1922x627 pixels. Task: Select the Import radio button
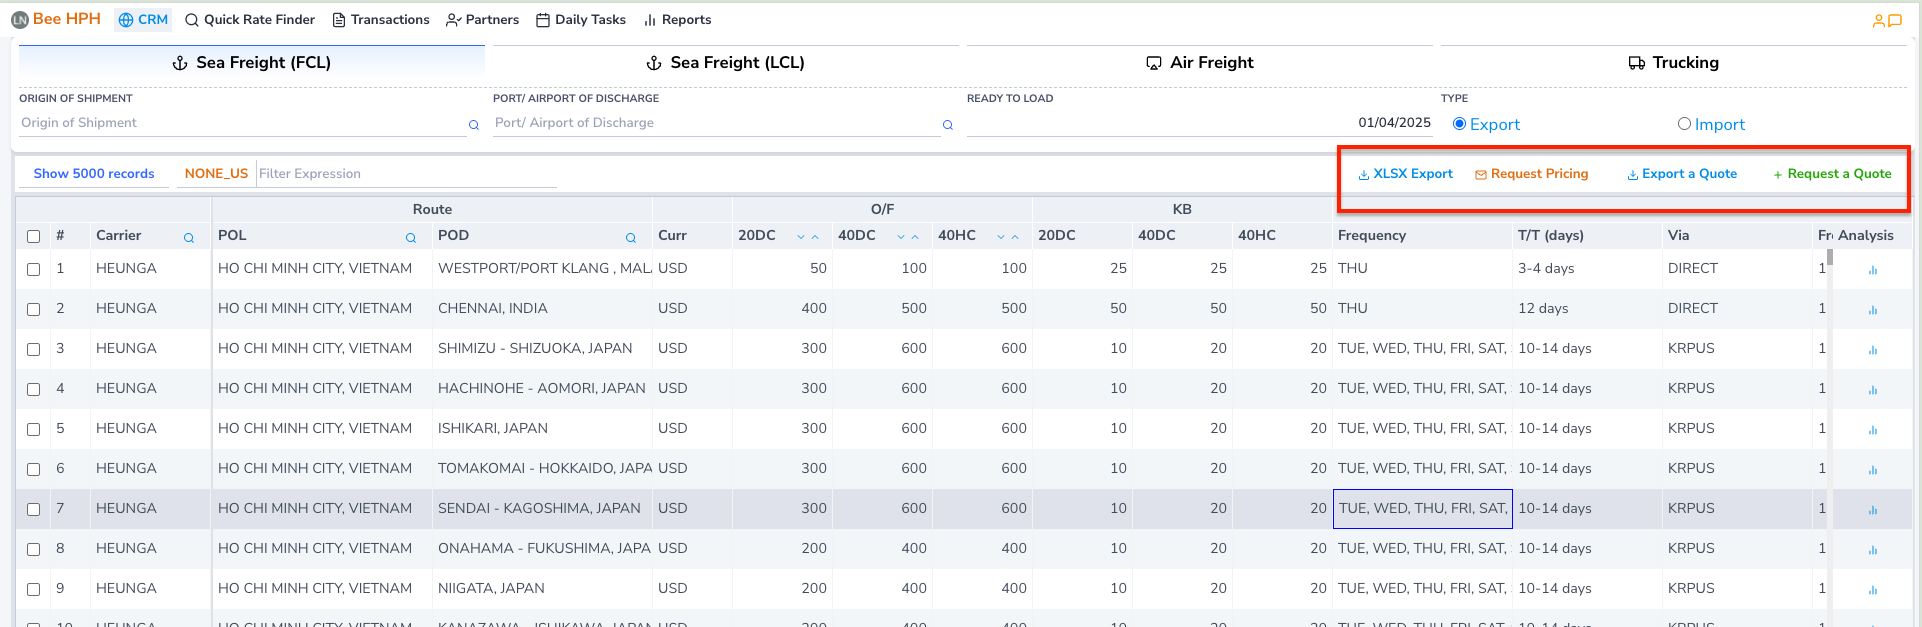coord(1684,124)
